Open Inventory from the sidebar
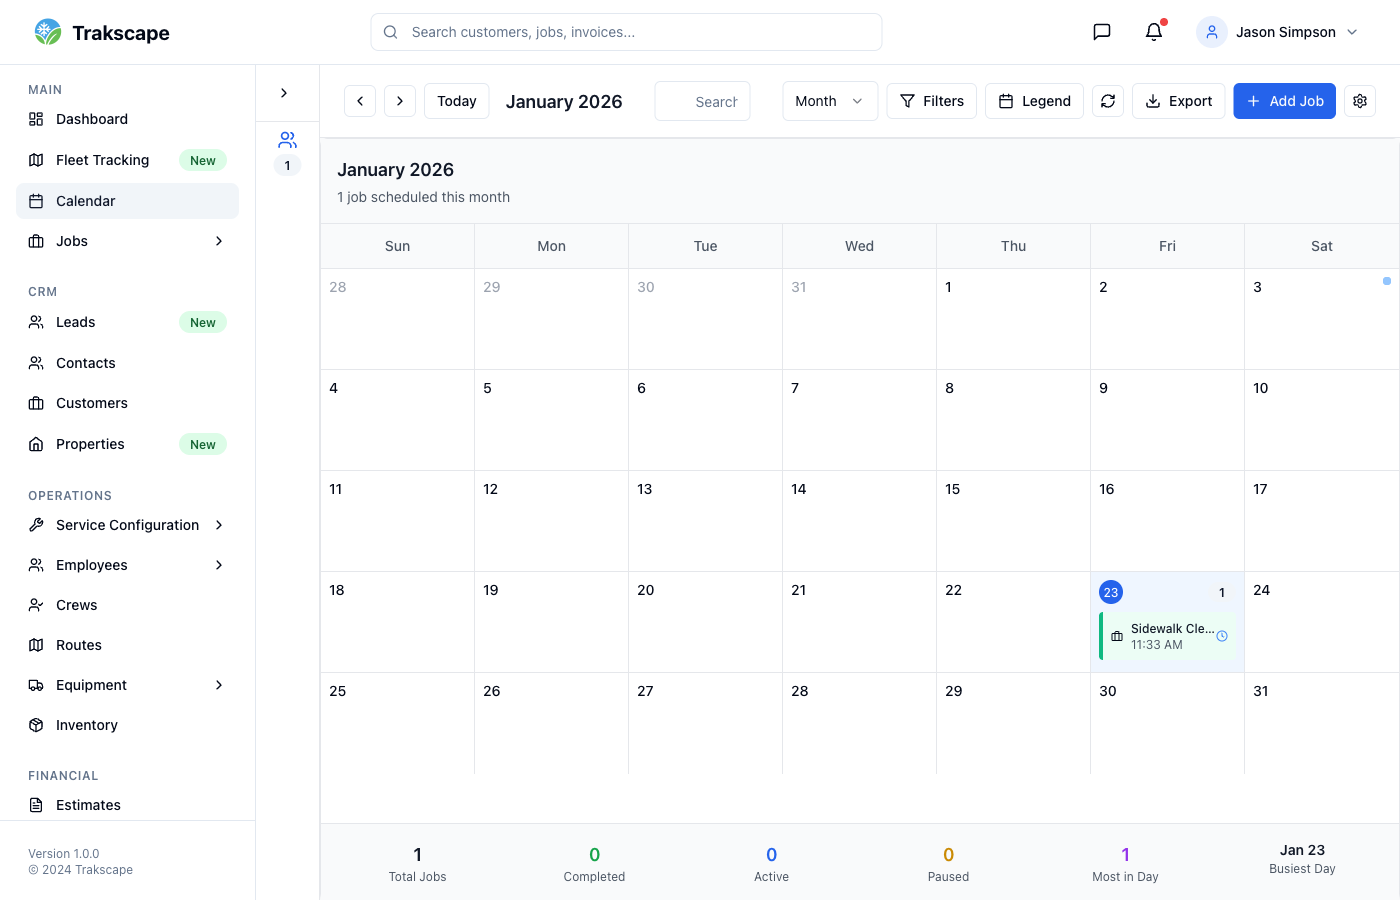 tap(87, 725)
